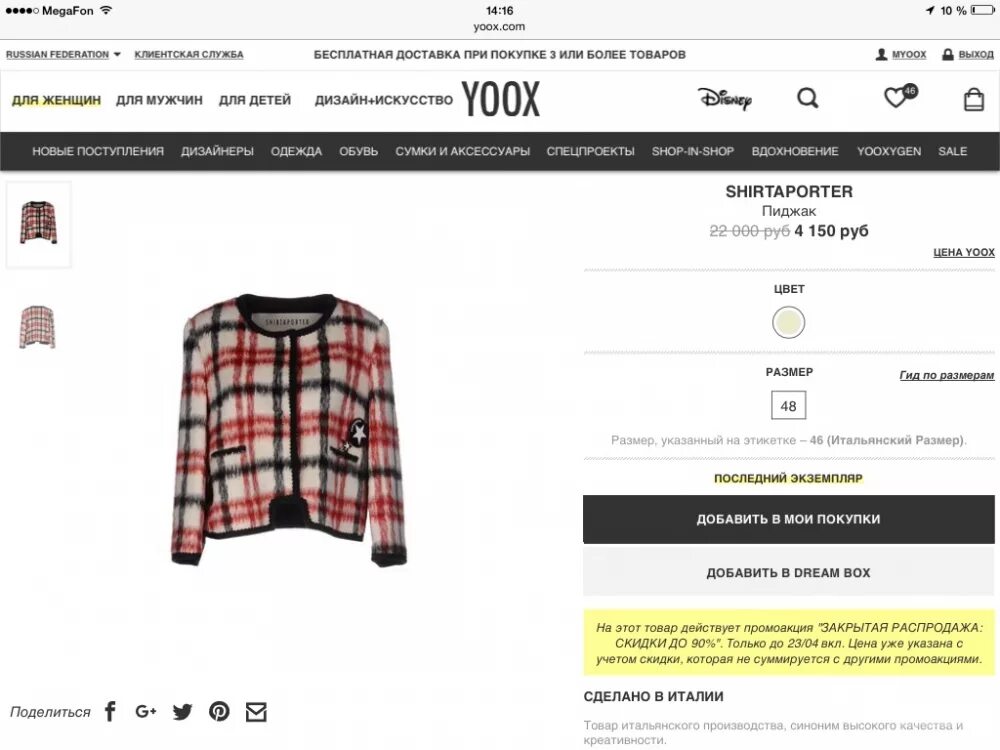Switch to ДЛЯ МУЖЧИН section

(x=159, y=100)
